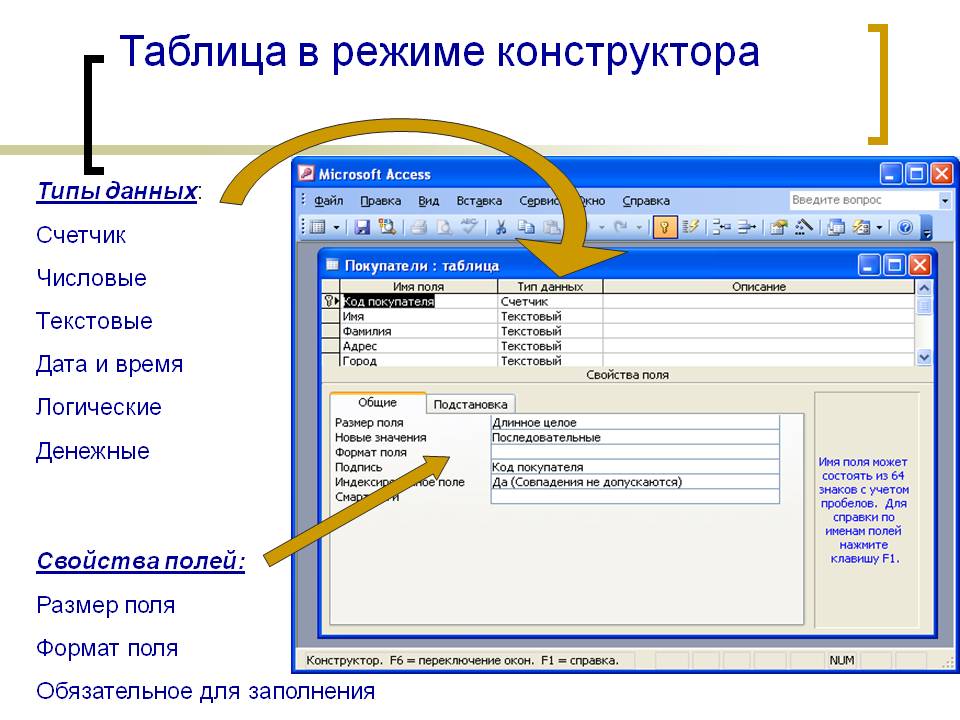The image size is (960, 720).
Task: Select the Общие properties tab
Action: 377,403
